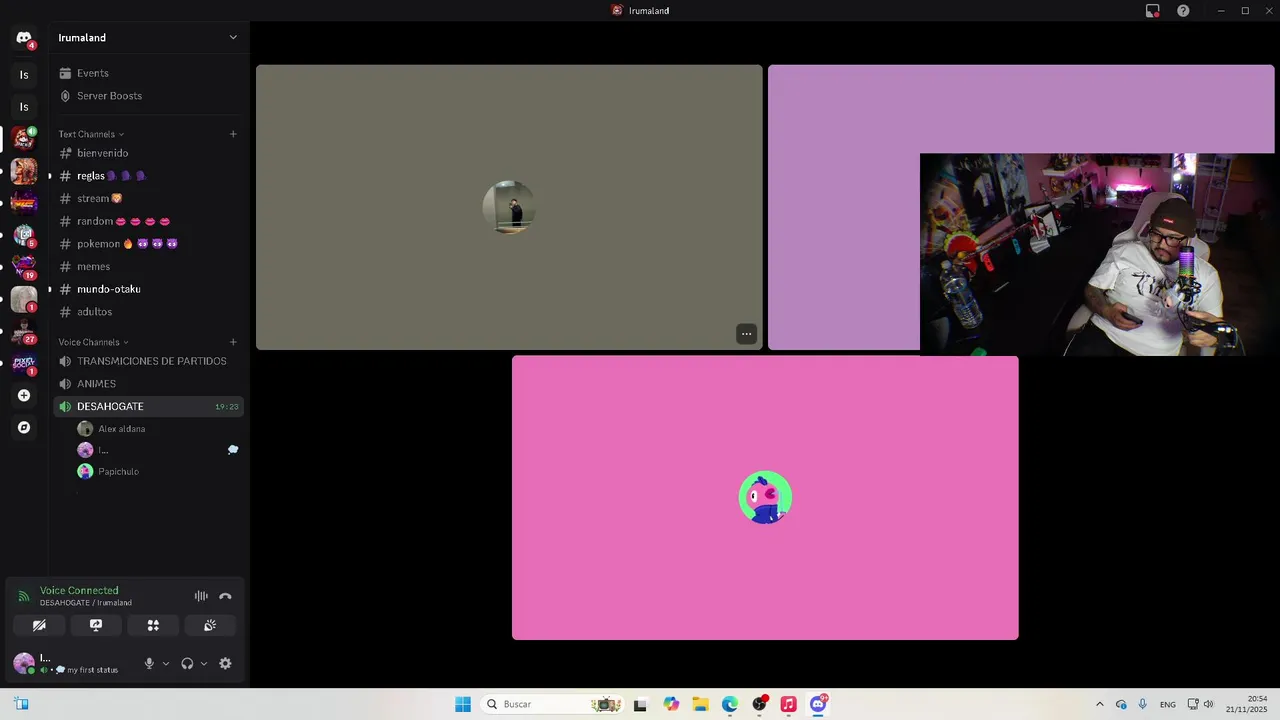1280x720 pixels.
Task: Open the ENG language indicator
Action: tap(1168, 705)
